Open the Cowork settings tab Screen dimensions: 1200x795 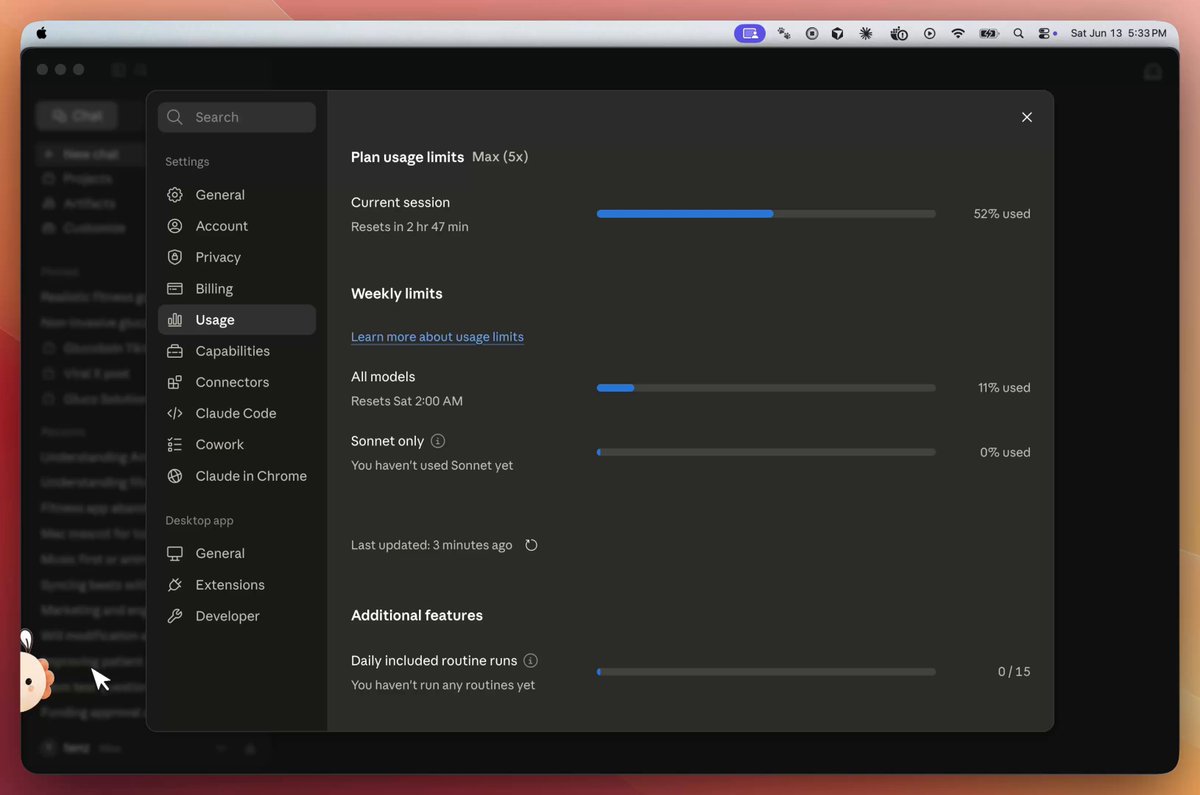[x=237, y=444]
